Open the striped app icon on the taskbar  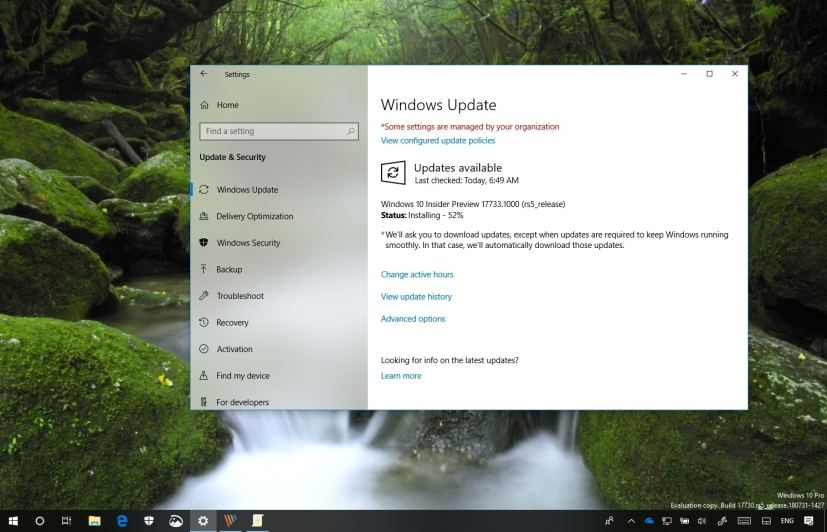230,521
